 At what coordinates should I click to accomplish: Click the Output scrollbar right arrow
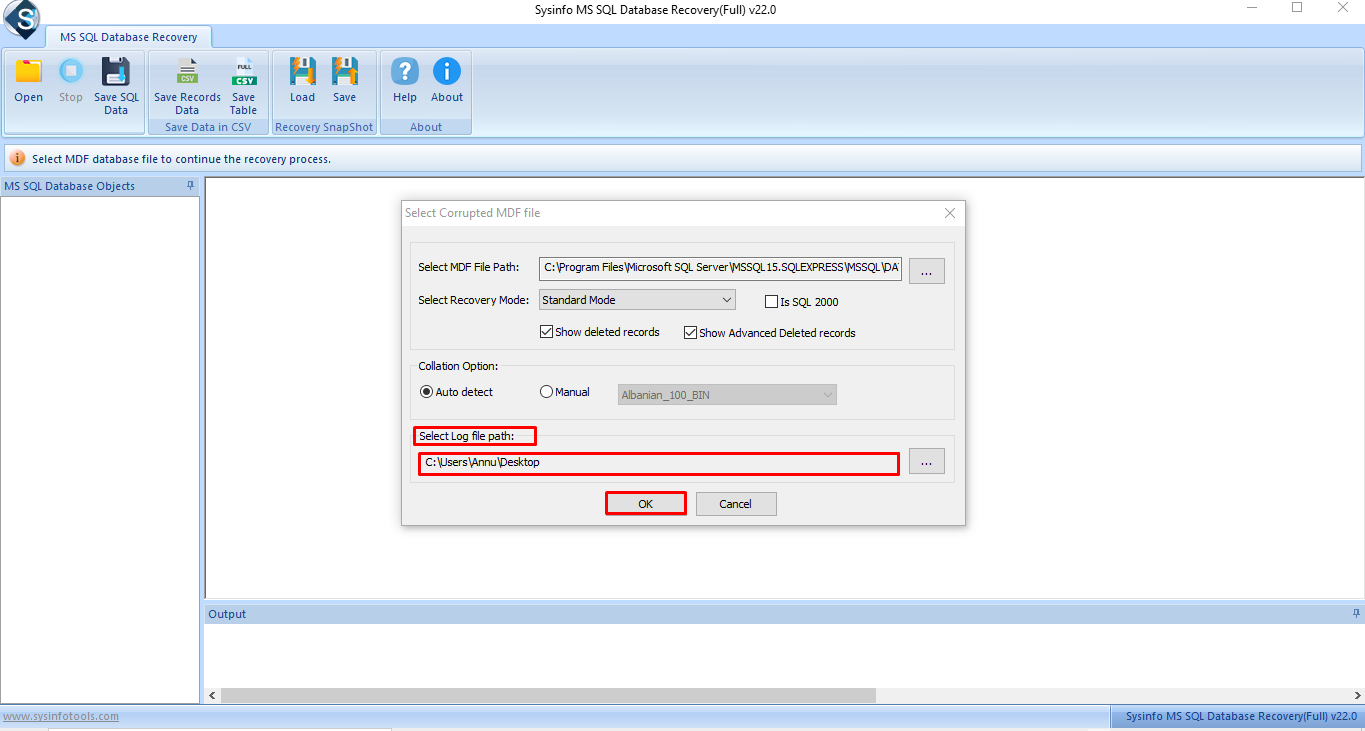coord(1357,695)
